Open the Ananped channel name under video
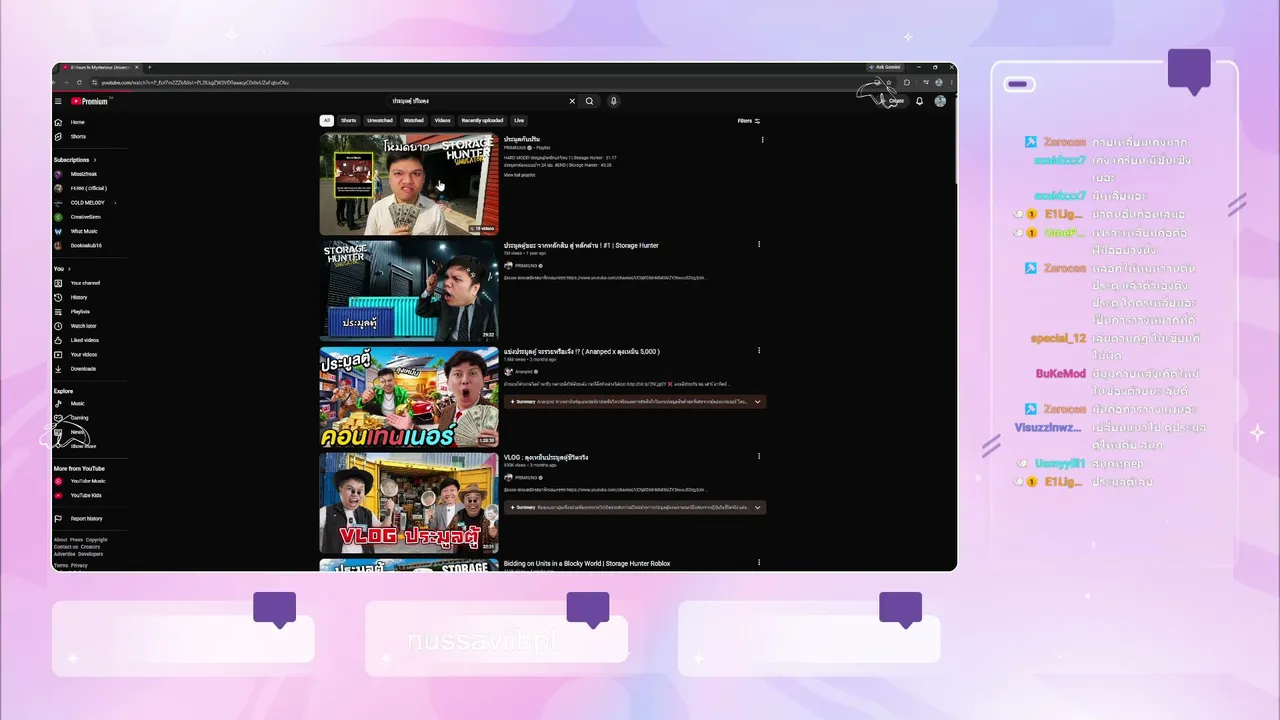The image size is (1280, 720). coord(523,372)
